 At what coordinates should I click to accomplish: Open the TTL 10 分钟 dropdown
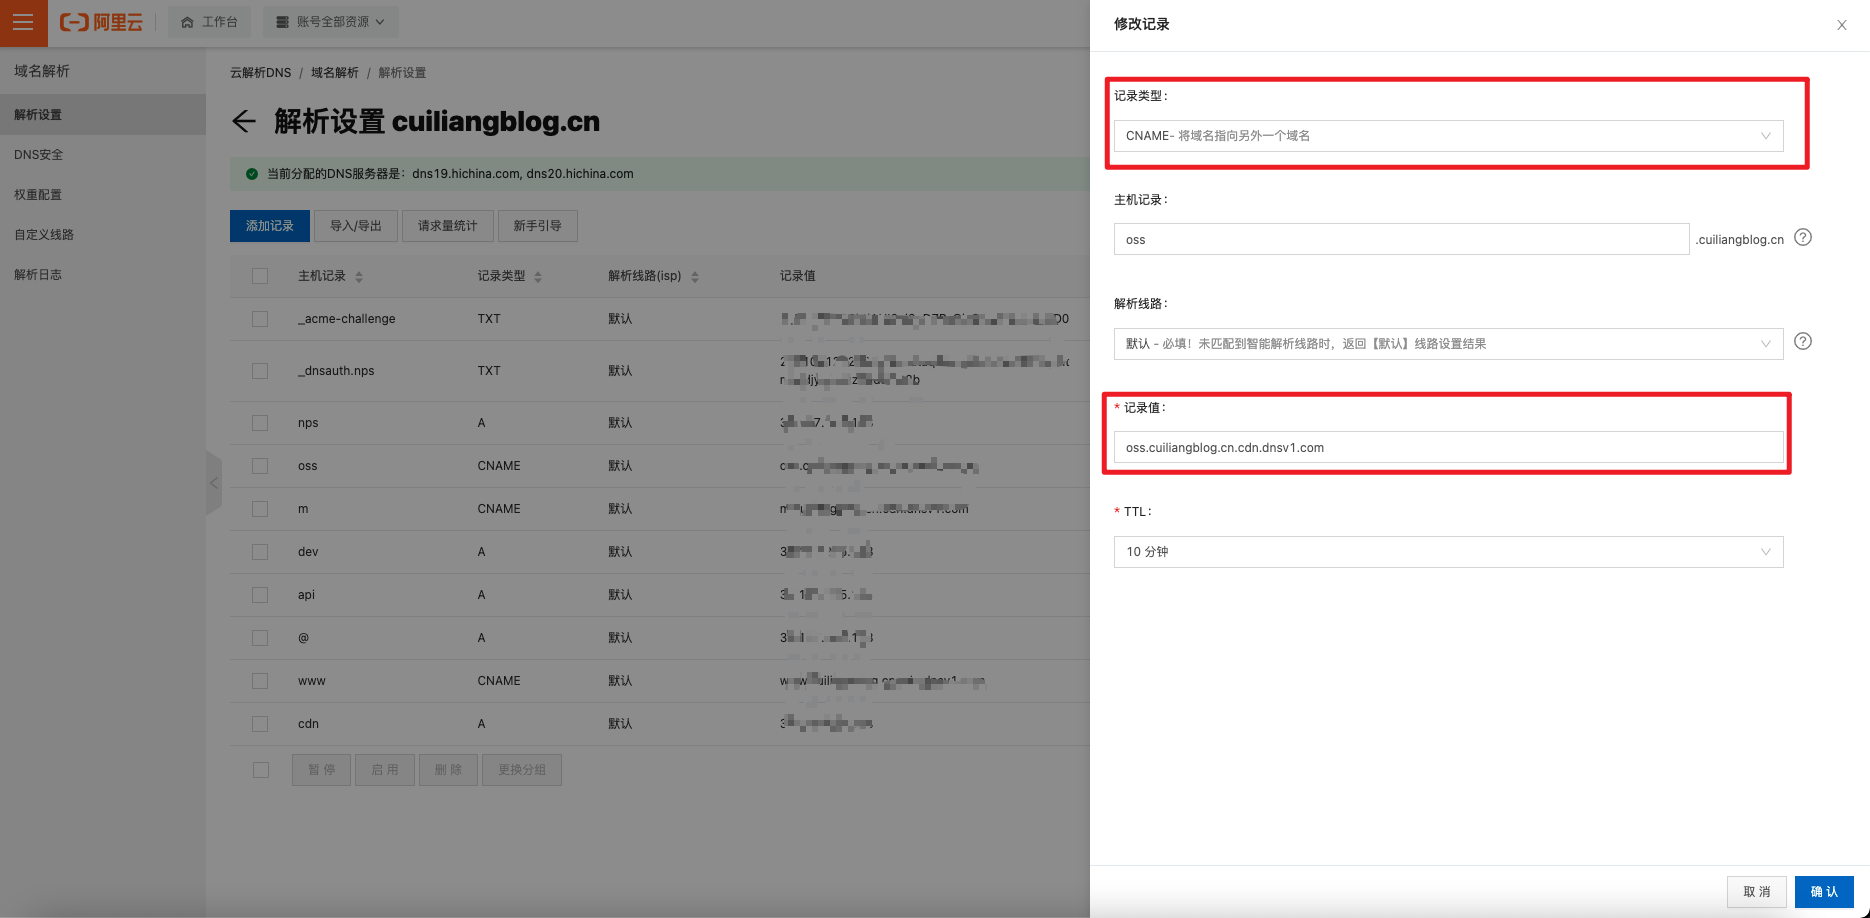pos(1448,552)
